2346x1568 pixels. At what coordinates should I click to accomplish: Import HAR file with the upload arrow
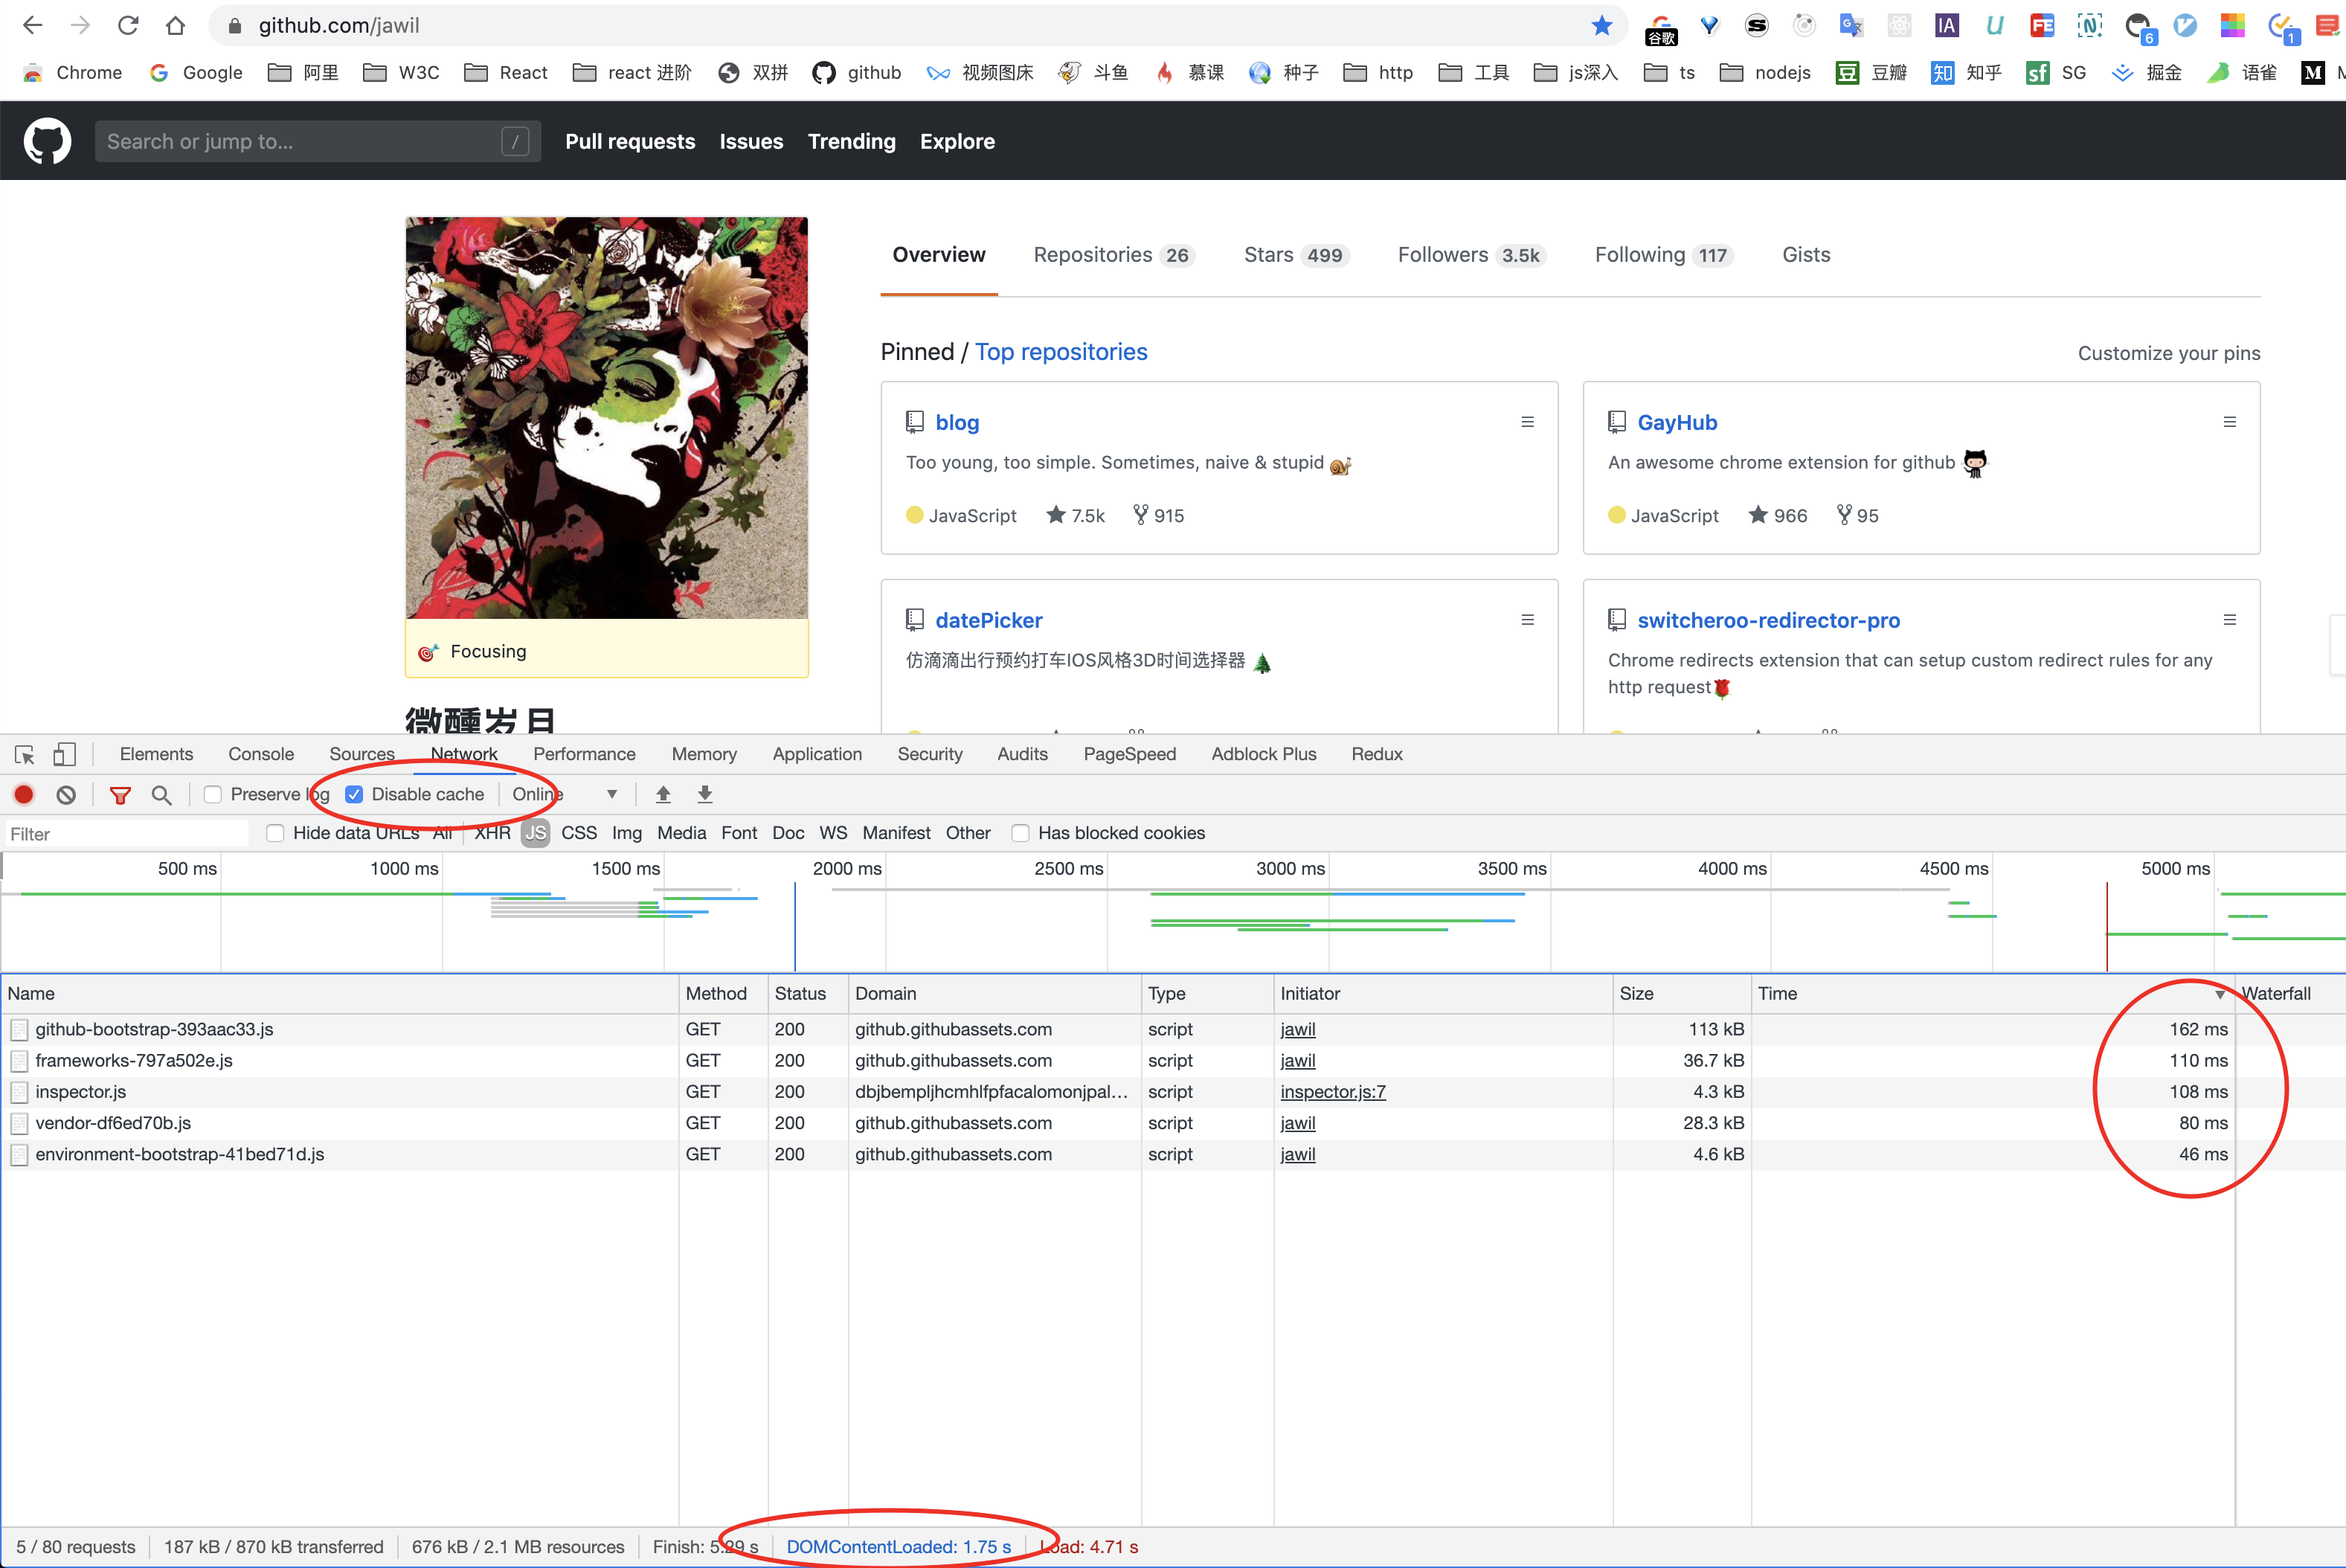pyautogui.click(x=663, y=795)
